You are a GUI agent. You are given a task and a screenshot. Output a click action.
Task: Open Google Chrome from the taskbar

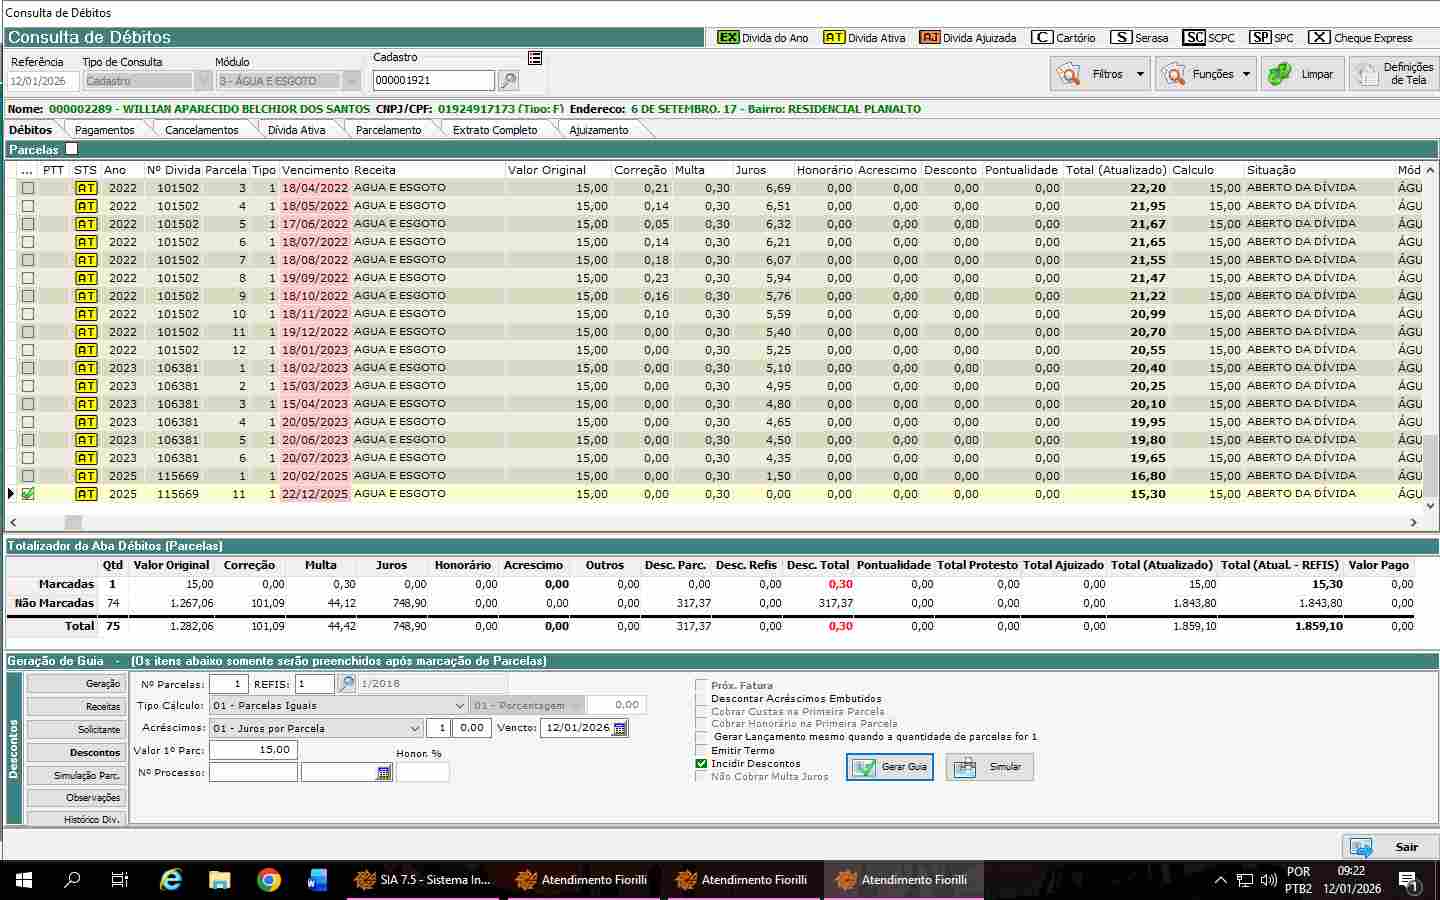coord(268,880)
